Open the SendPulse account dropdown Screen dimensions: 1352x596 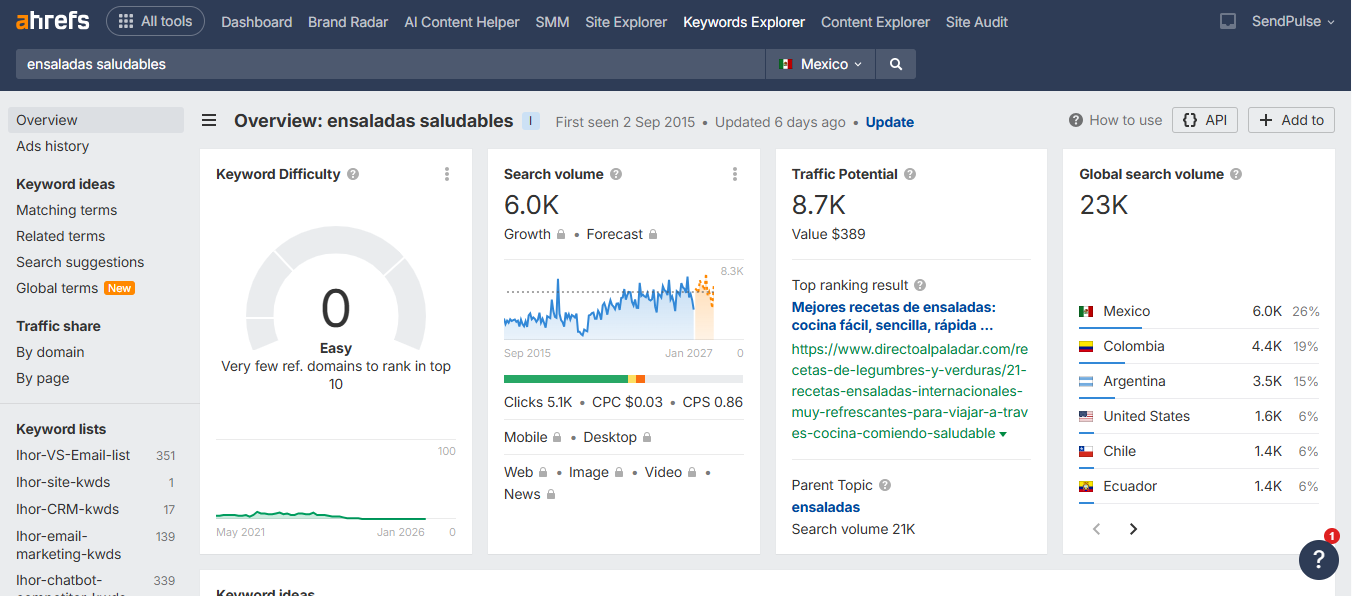pyautogui.click(x=1290, y=20)
